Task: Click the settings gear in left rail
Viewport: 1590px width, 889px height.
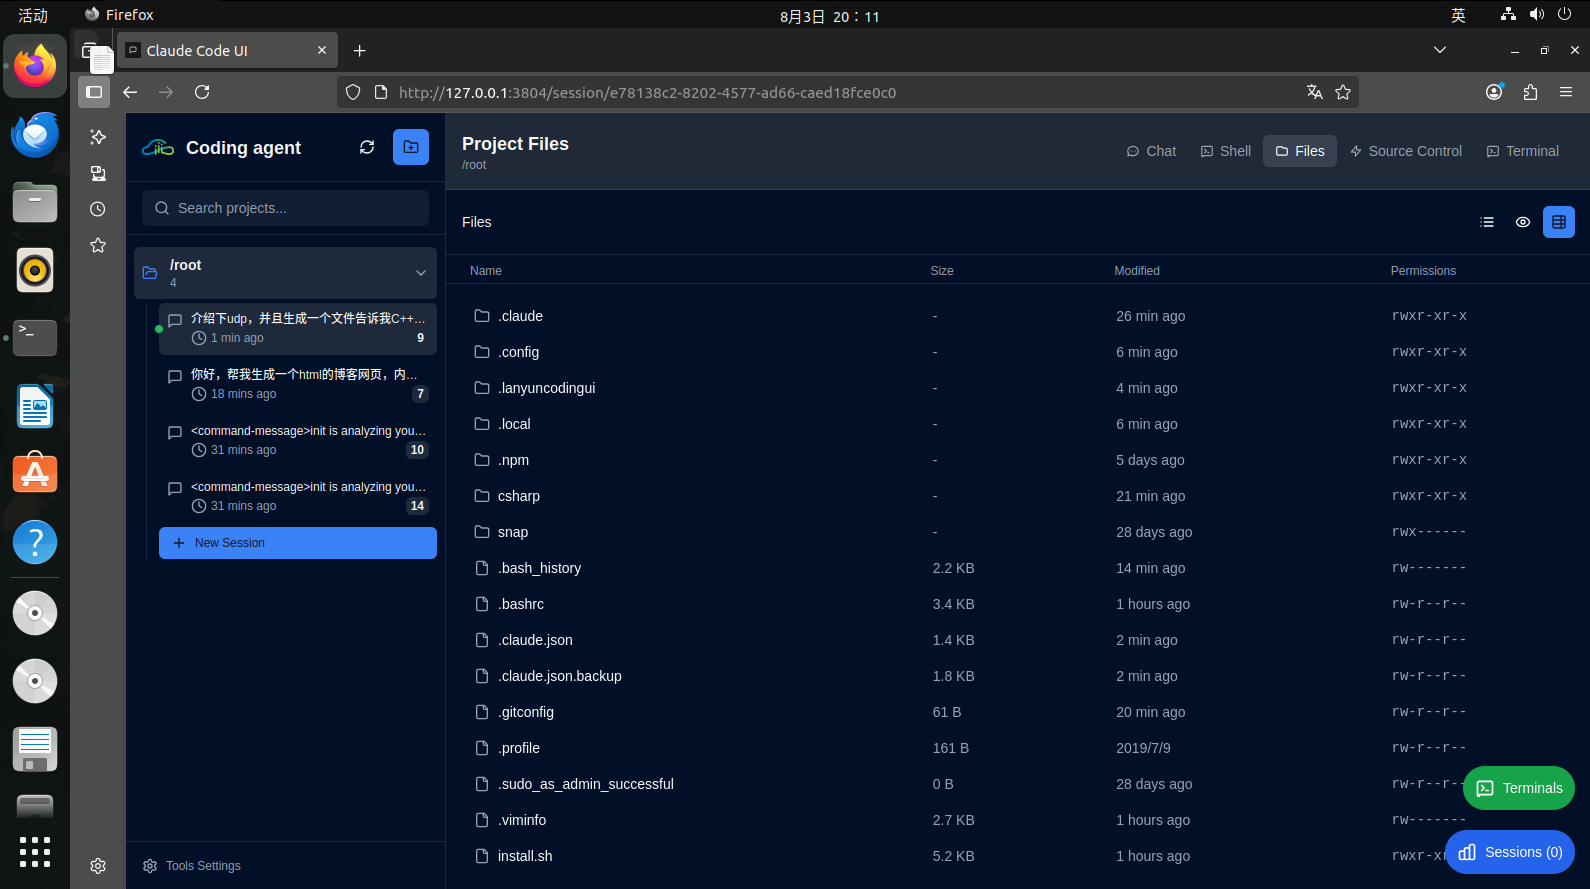Action: (98, 866)
